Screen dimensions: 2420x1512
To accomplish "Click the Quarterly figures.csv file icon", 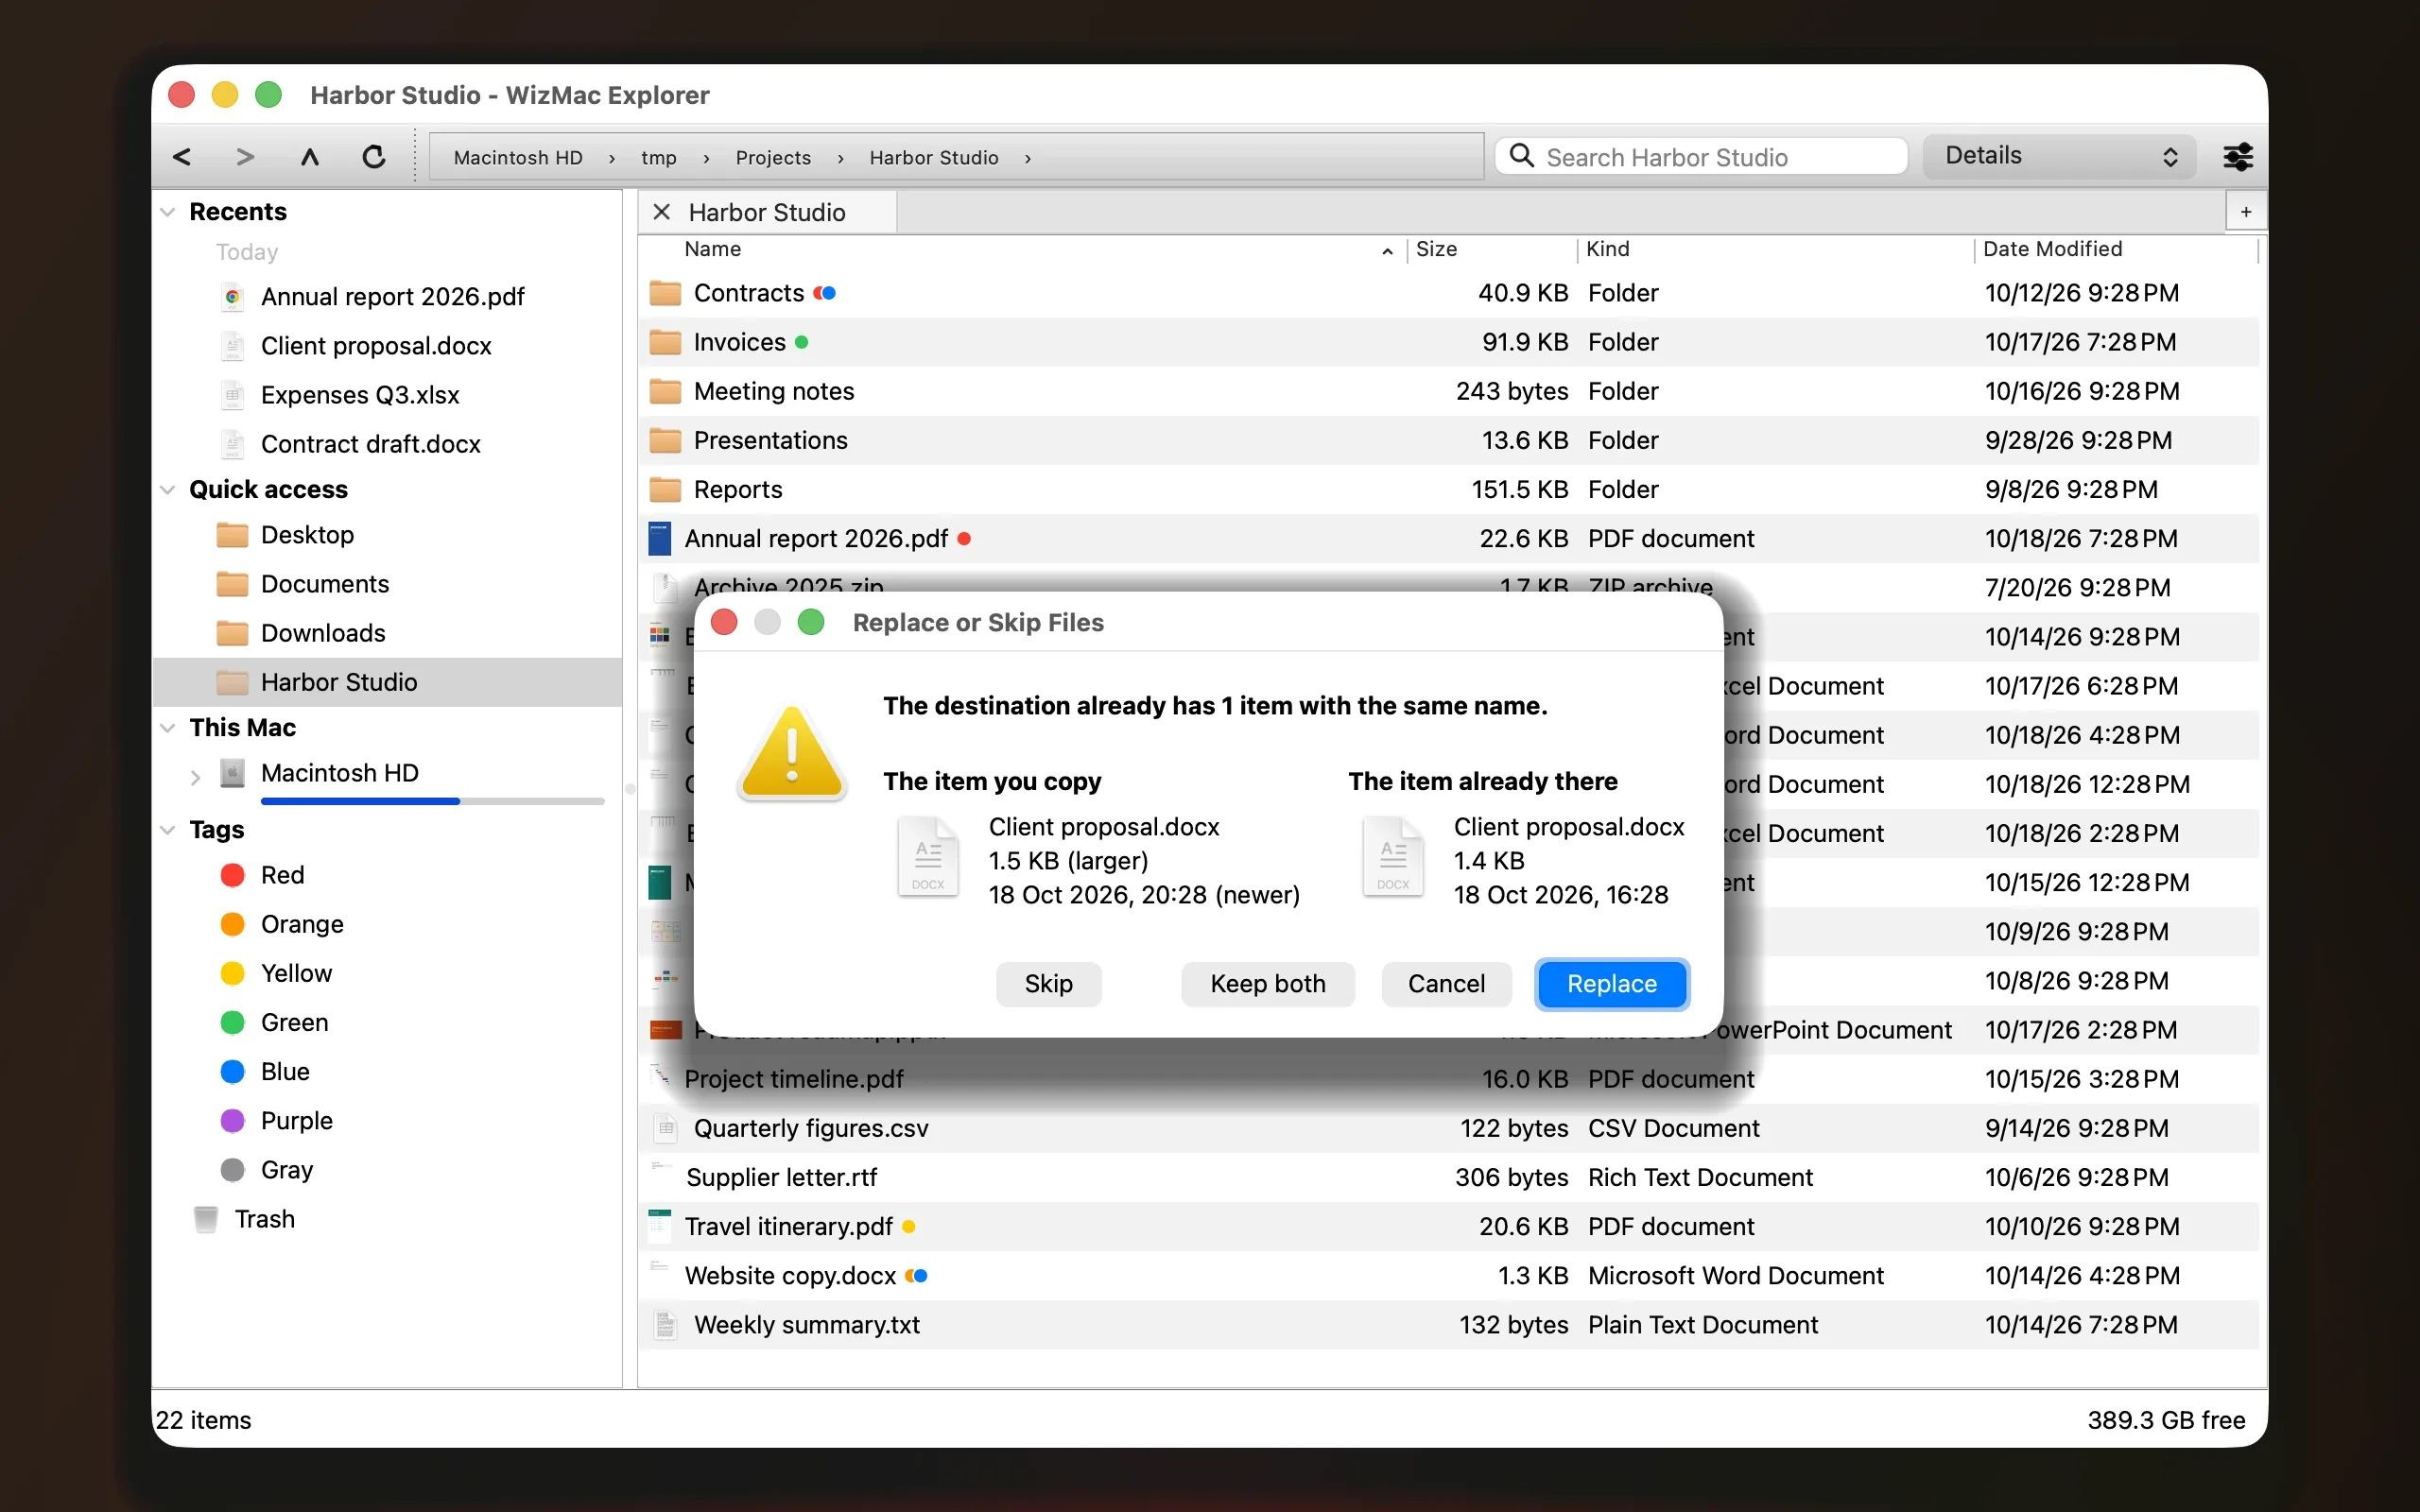I will pyautogui.click(x=665, y=1128).
